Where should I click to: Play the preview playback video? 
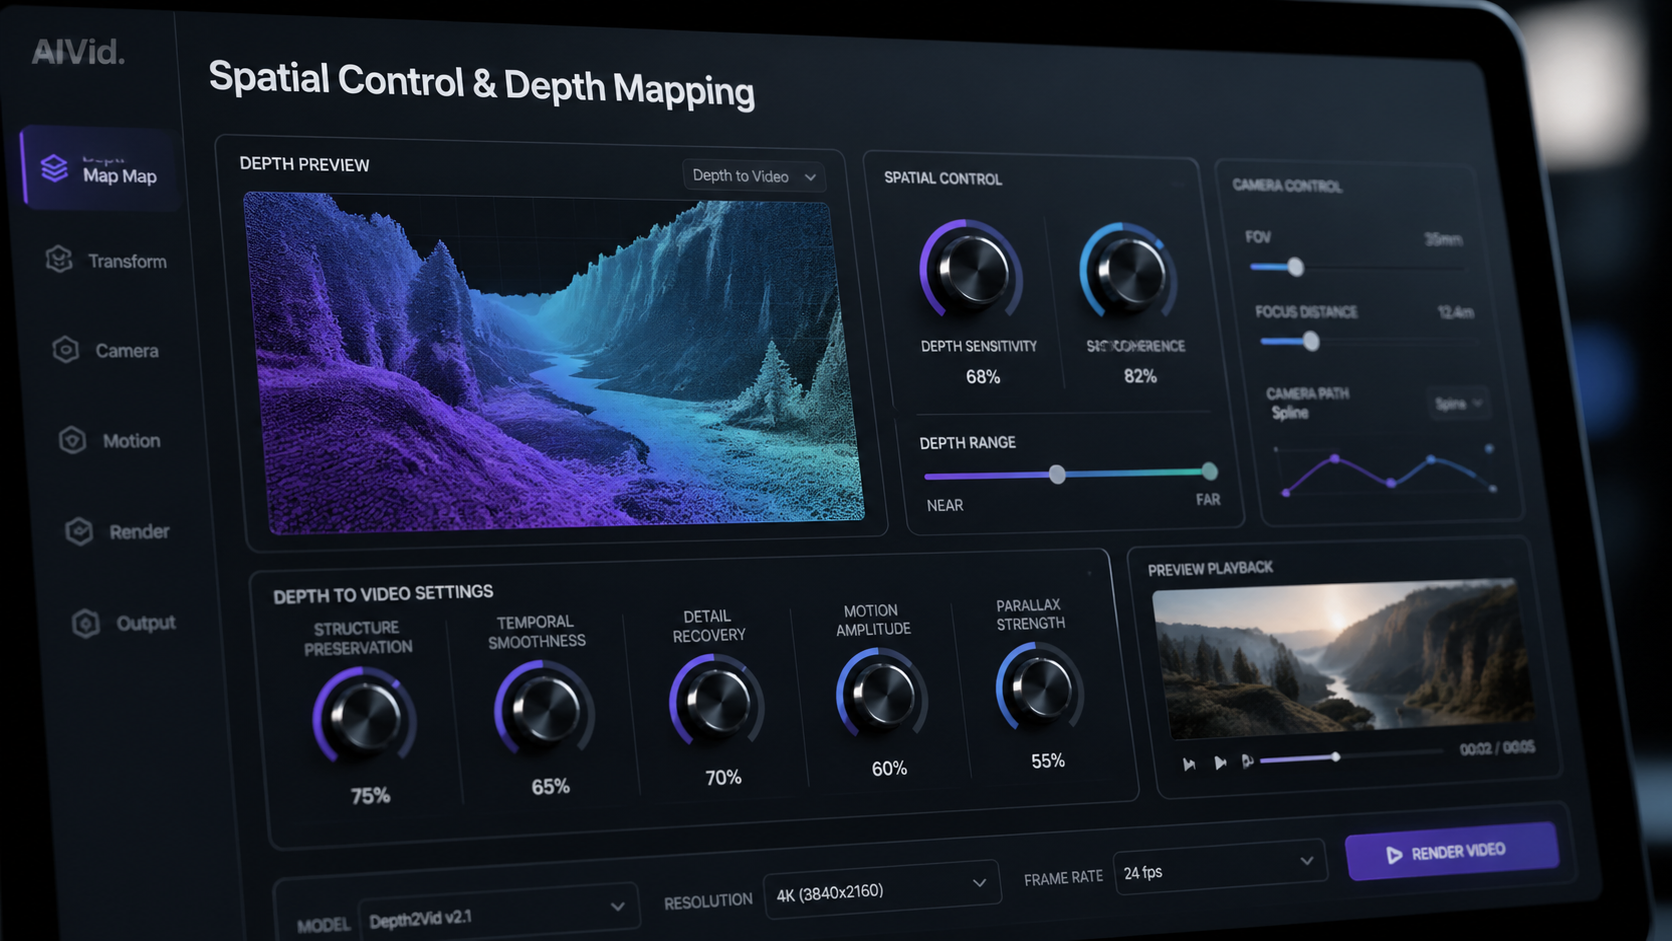click(1220, 763)
